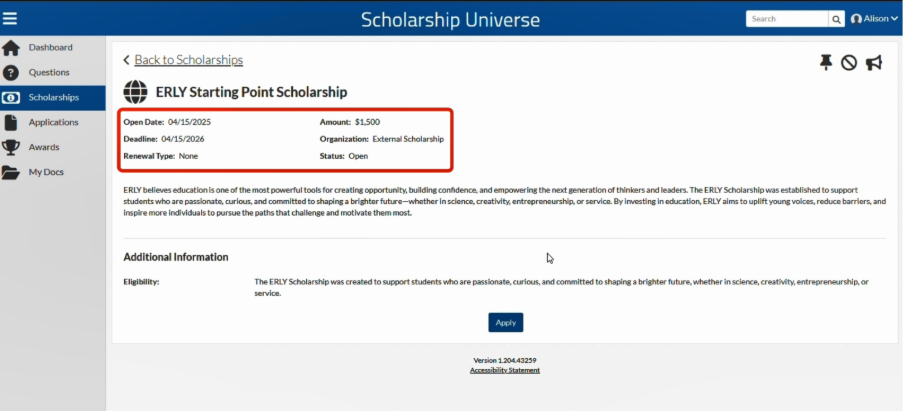Viewport: 903px width, 411px height.
Task: Pin this scholarship with the pushpin icon
Action: click(x=826, y=62)
